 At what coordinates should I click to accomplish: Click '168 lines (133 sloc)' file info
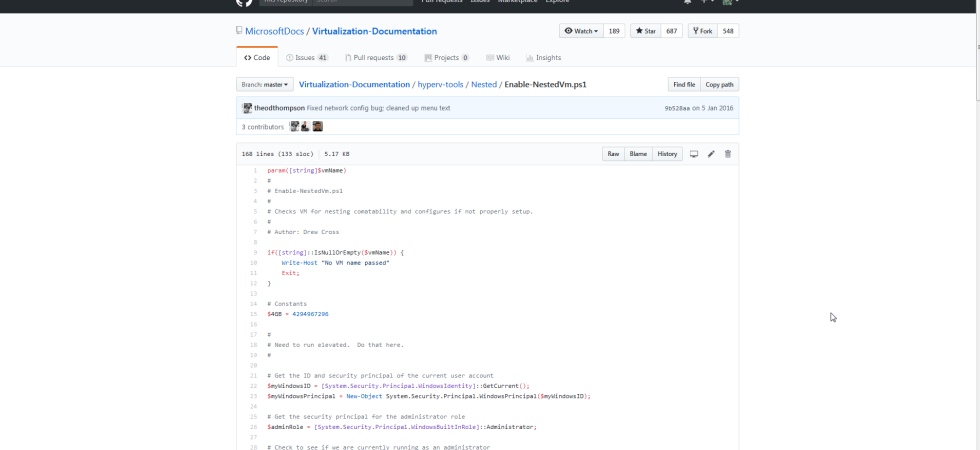[x=278, y=154]
